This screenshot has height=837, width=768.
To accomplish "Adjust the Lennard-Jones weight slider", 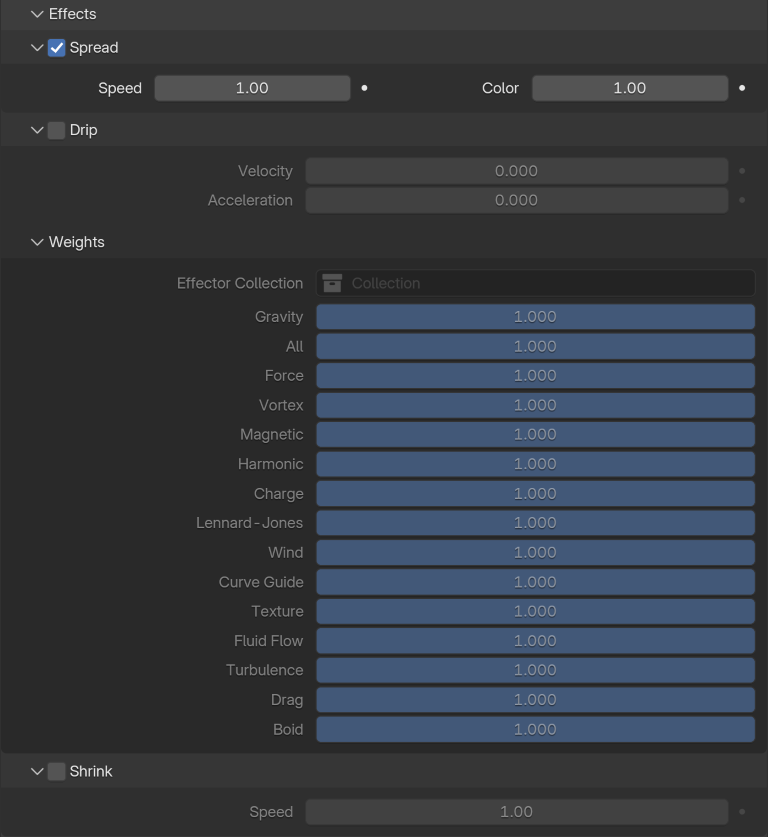I will 535,523.
